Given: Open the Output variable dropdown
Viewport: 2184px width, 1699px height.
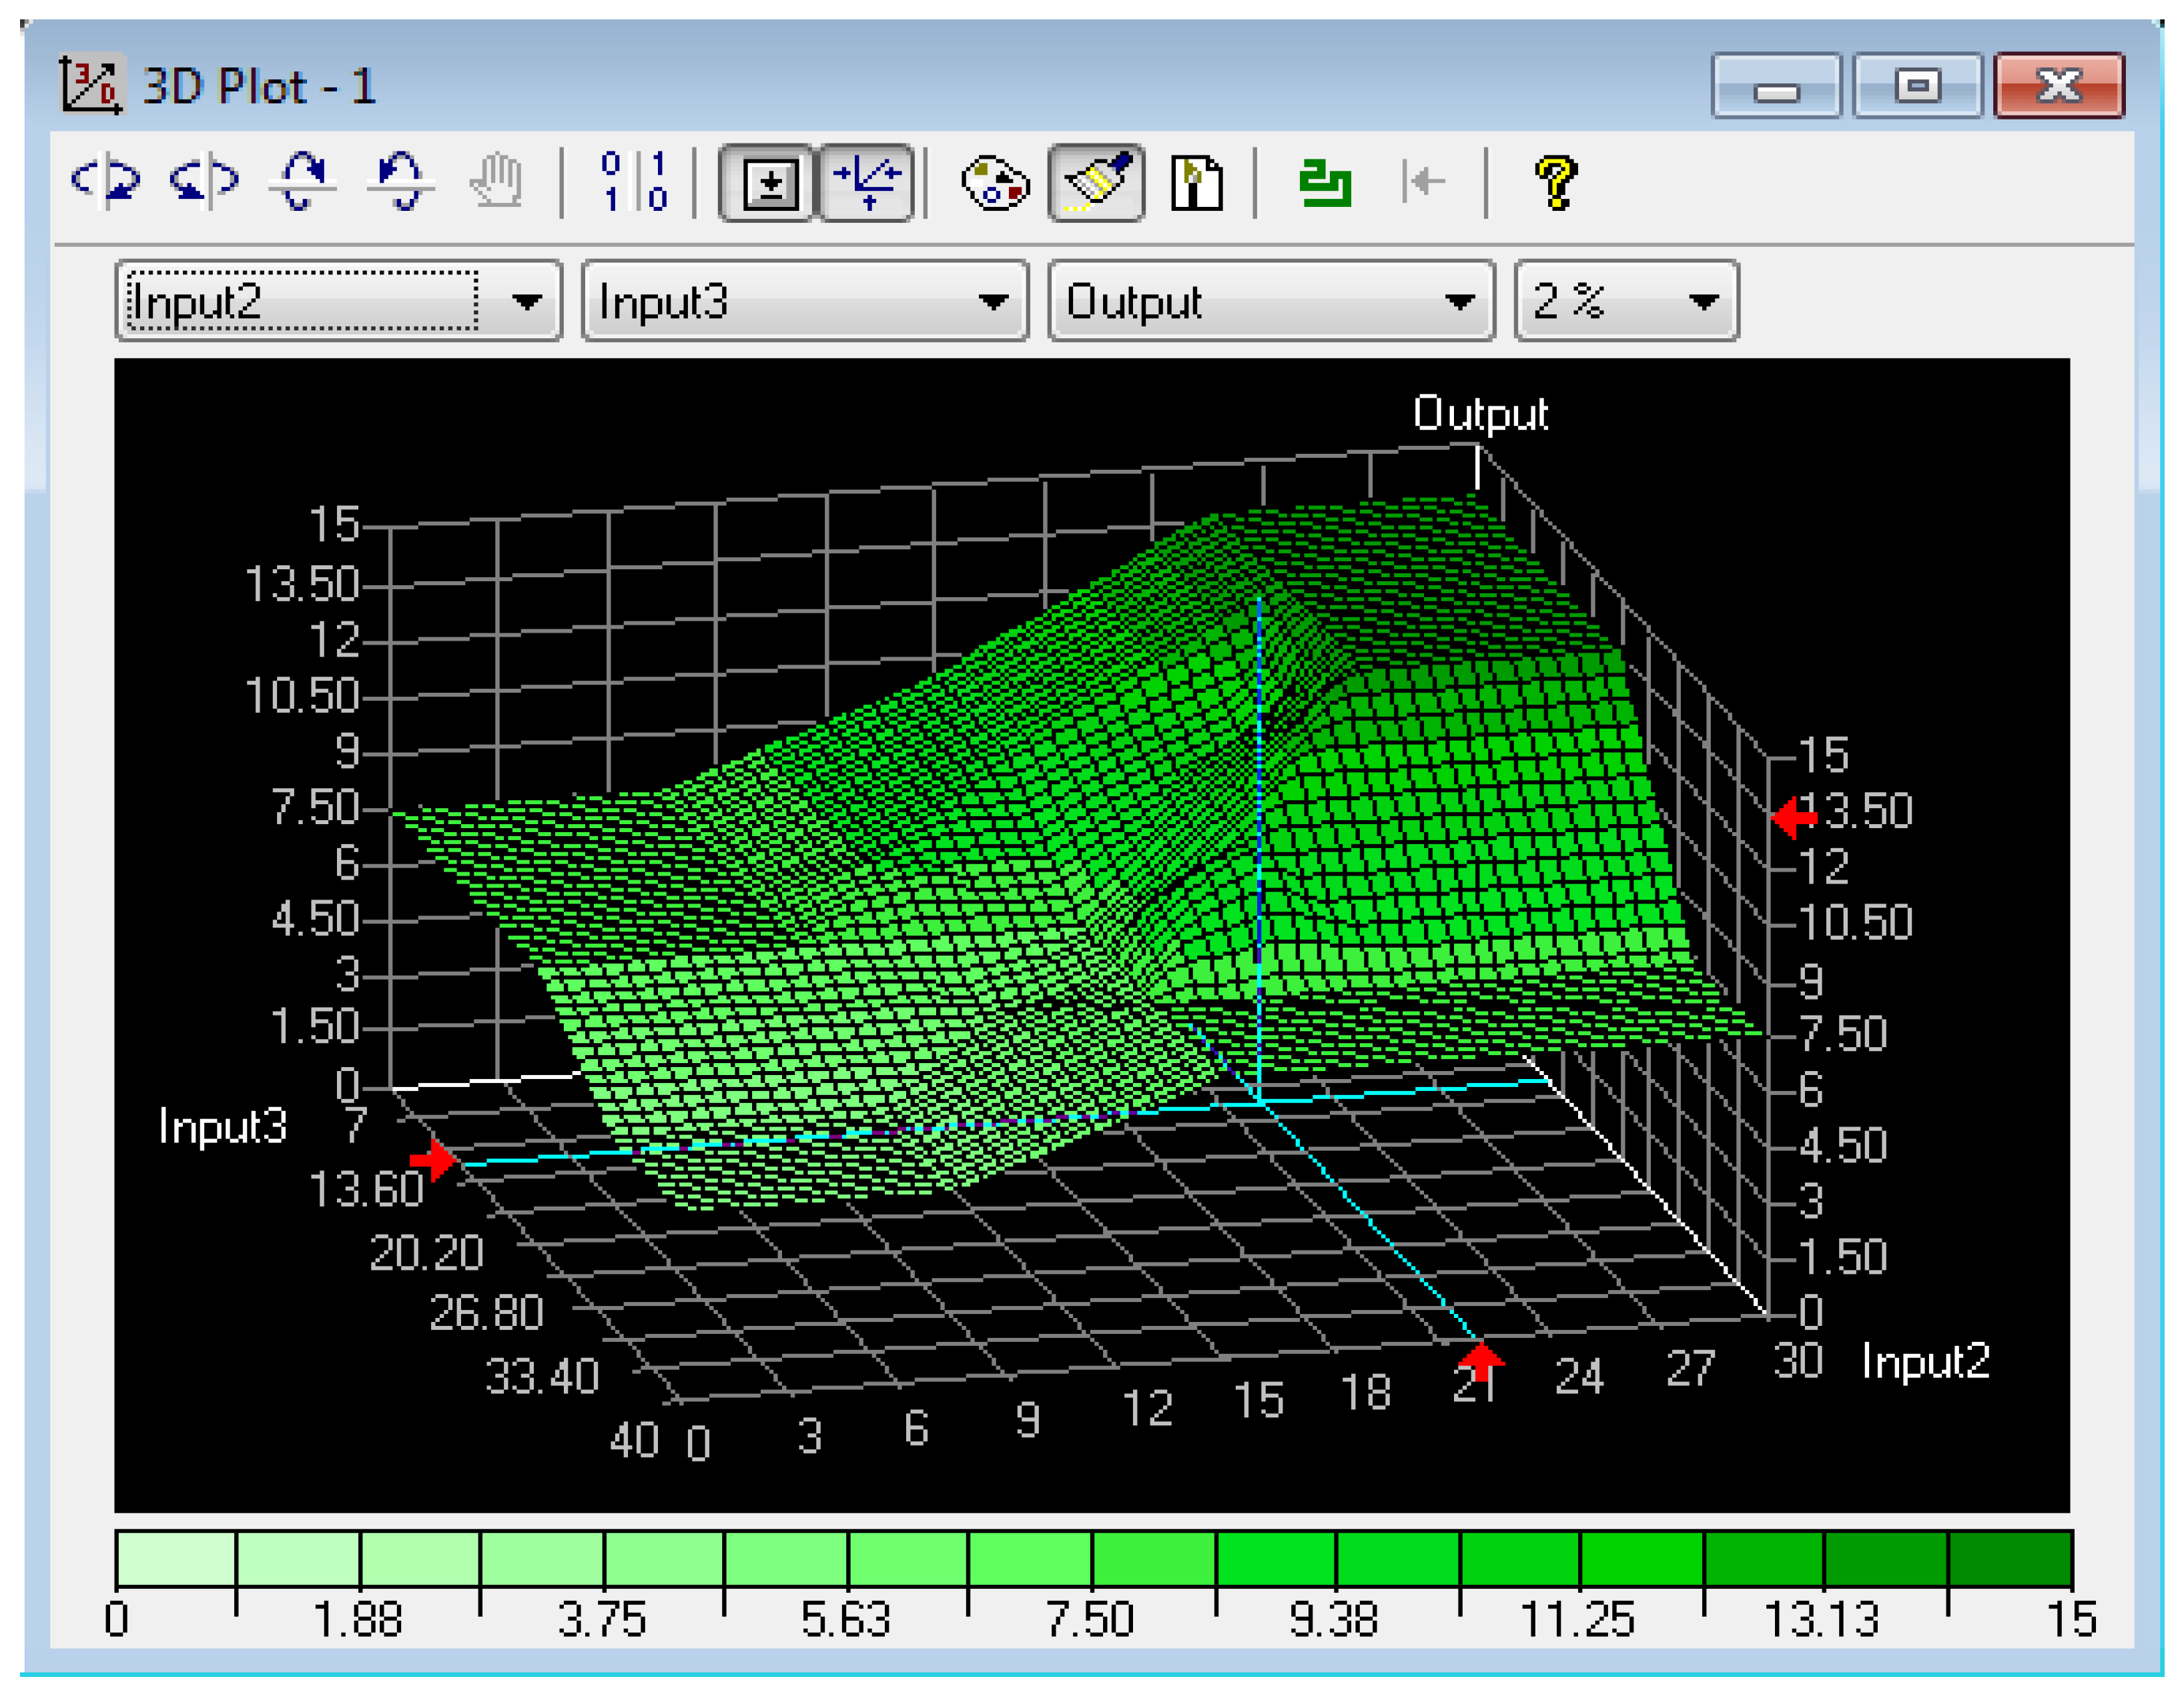Looking at the screenshot, I should pyautogui.click(x=1459, y=301).
